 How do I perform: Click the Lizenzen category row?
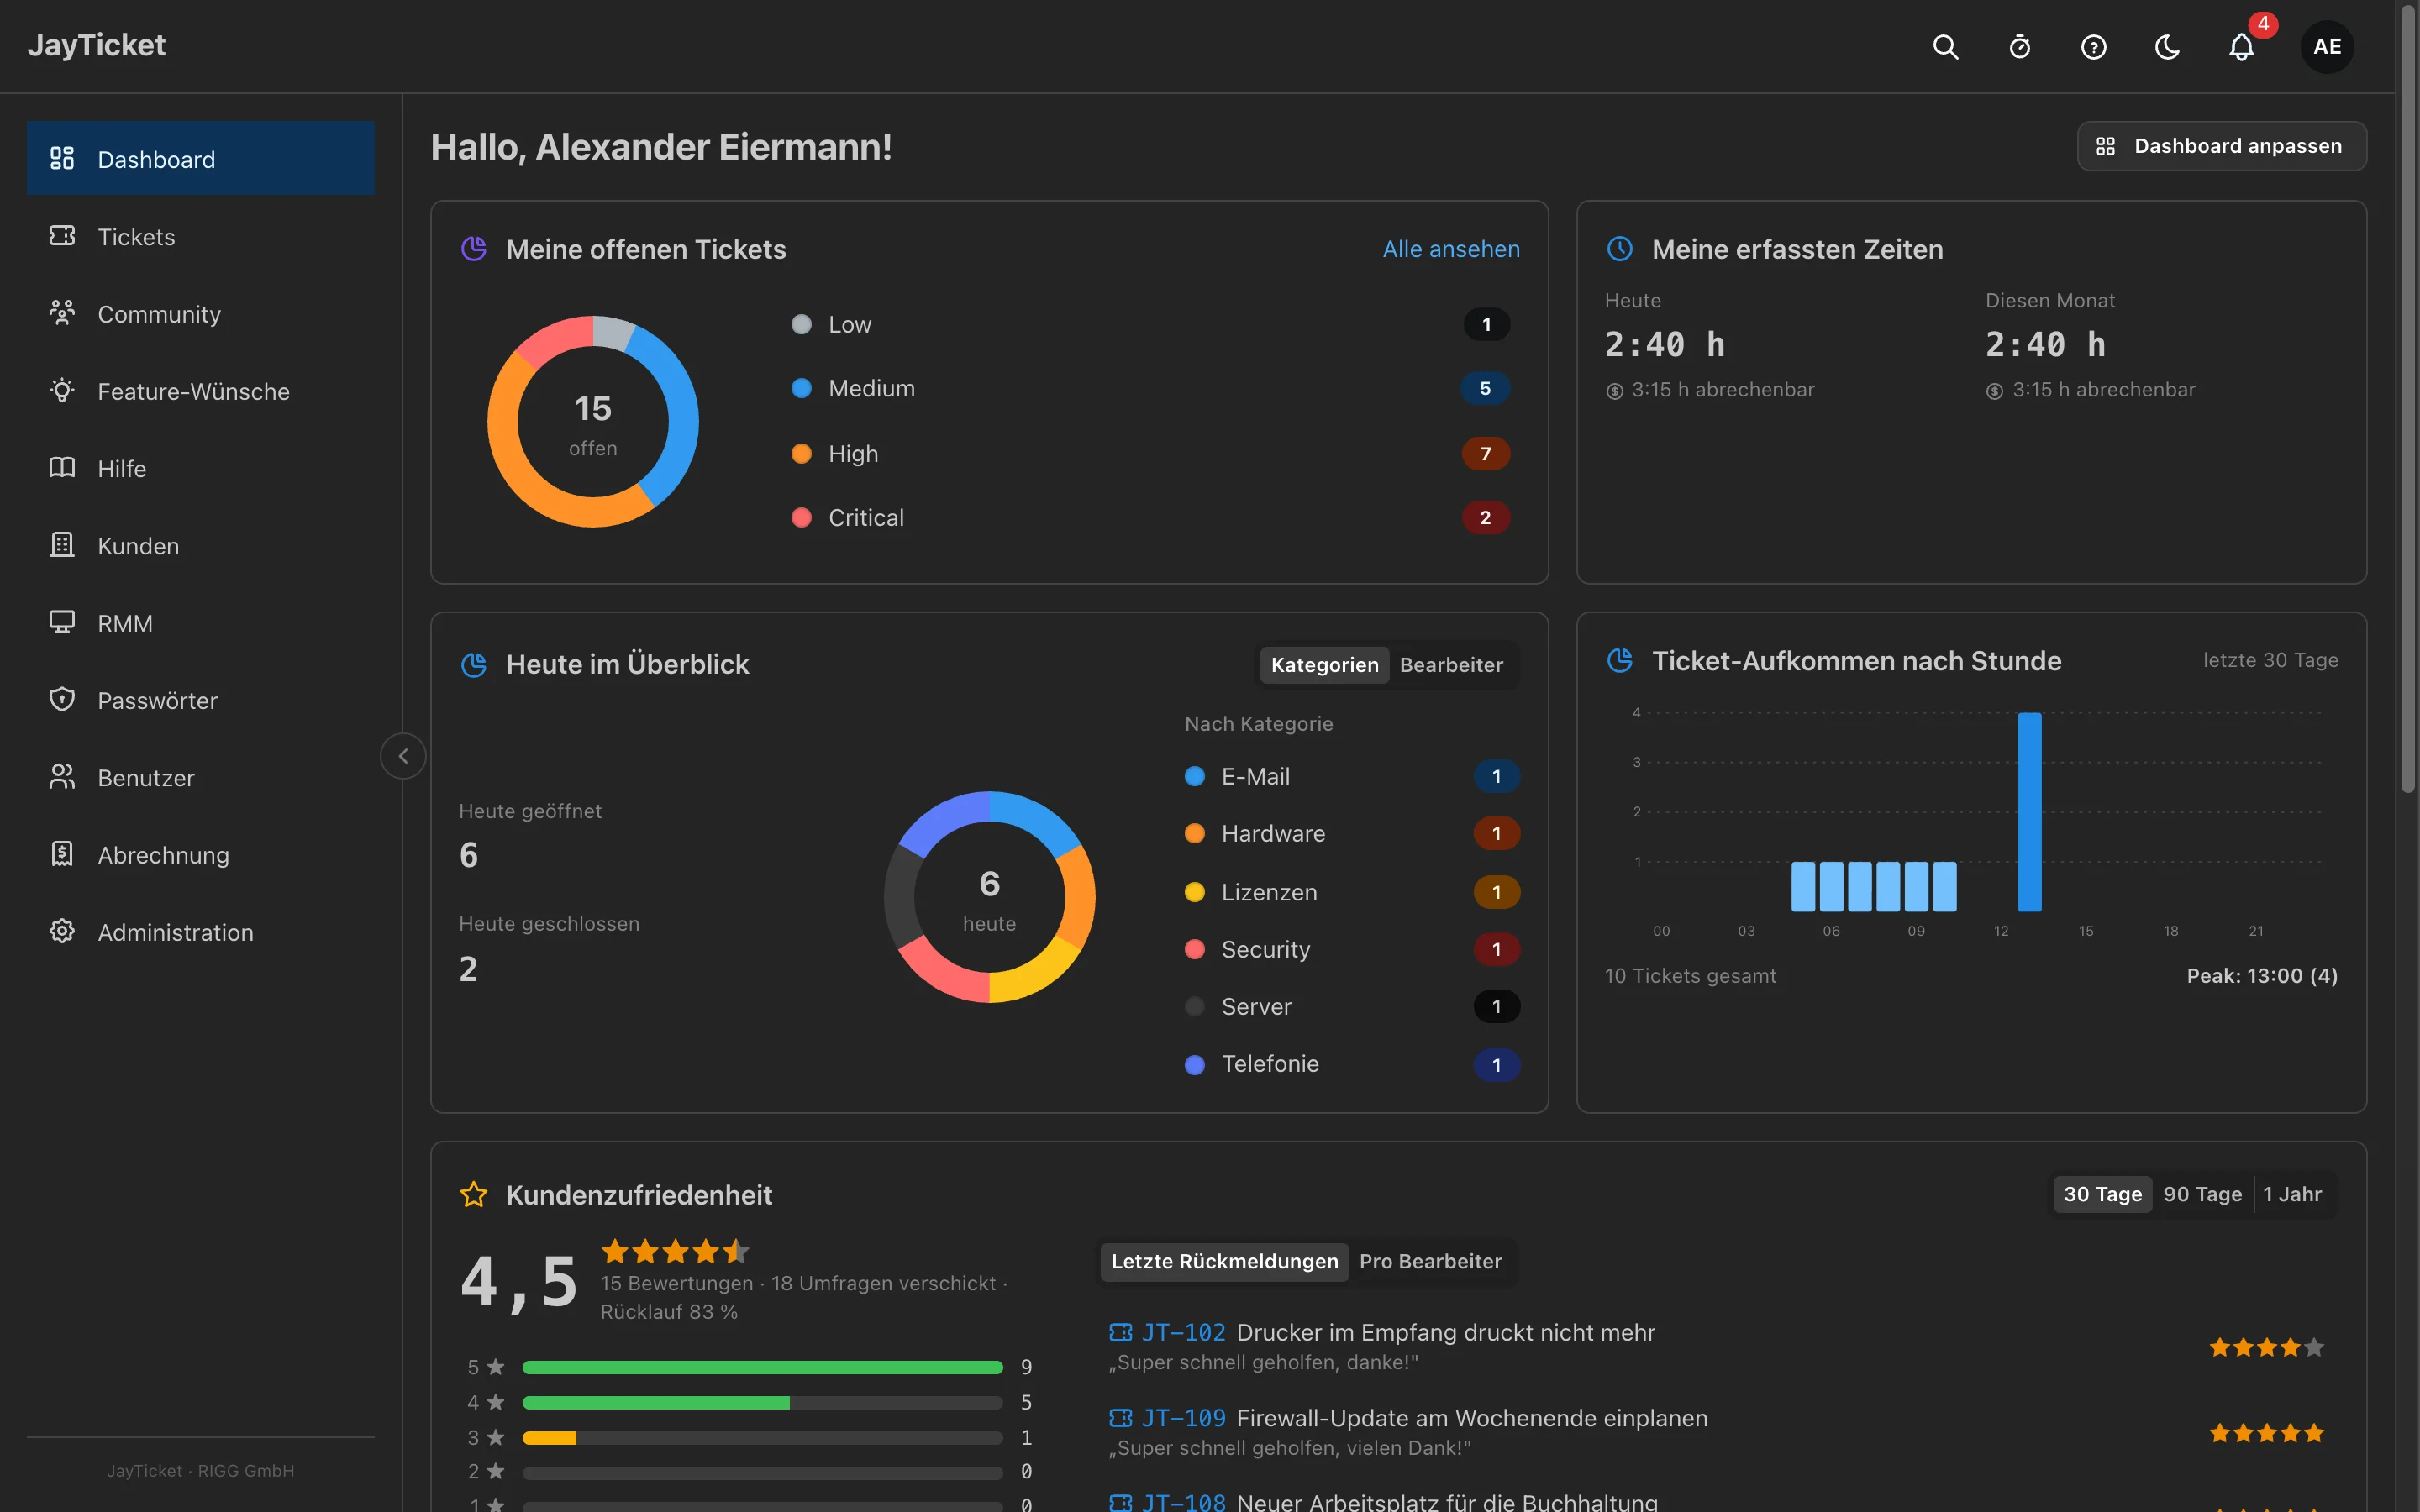1351,892
